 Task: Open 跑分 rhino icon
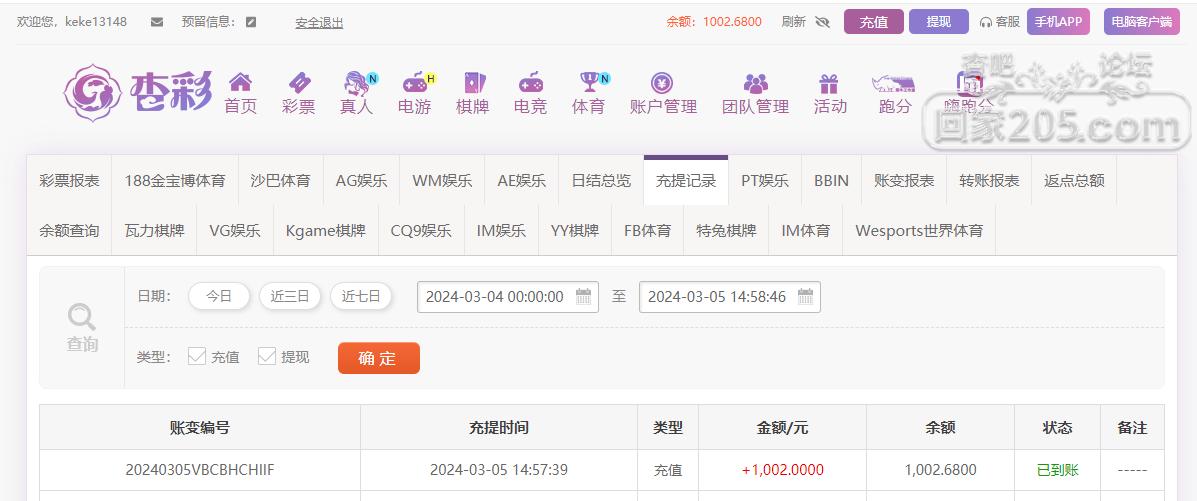tap(895, 82)
